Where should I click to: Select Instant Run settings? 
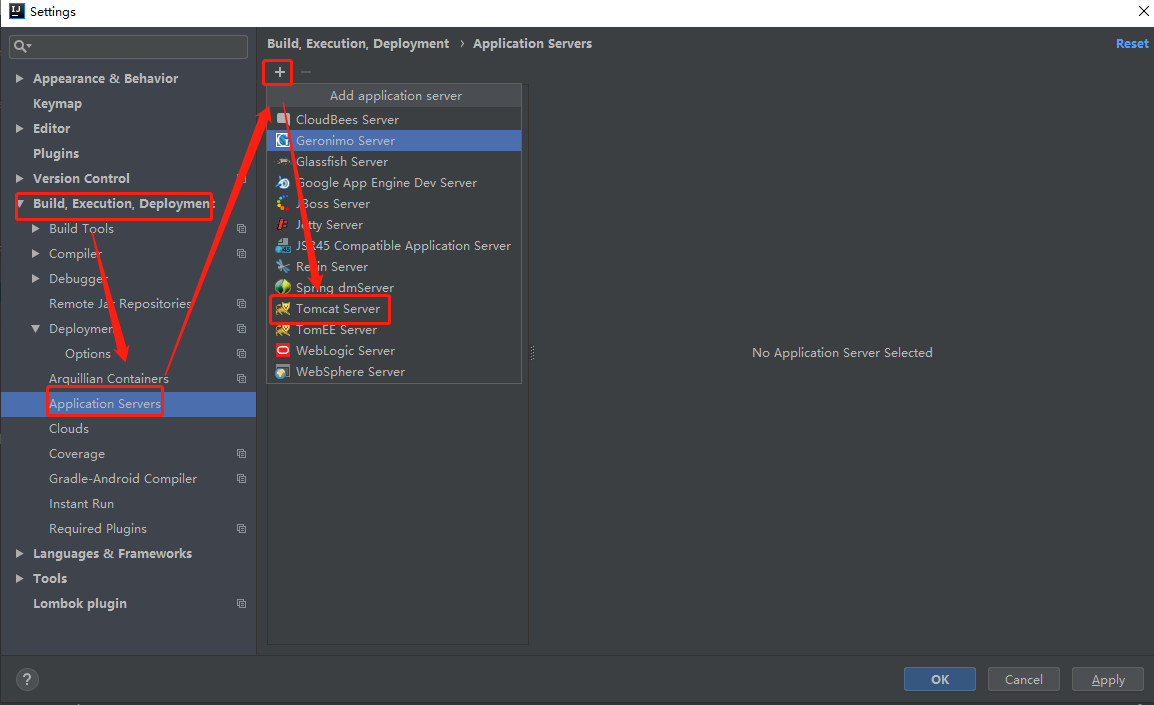click(x=81, y=503)
